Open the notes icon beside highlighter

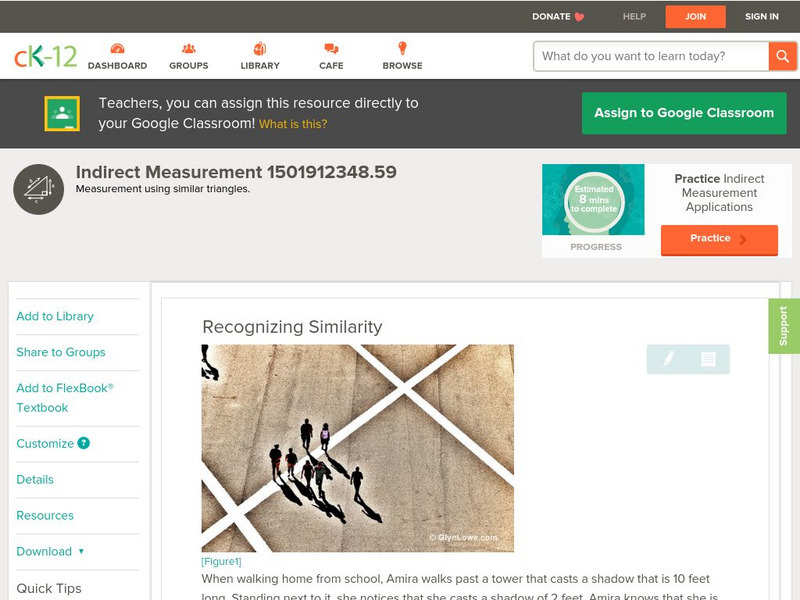pos(708,359)
